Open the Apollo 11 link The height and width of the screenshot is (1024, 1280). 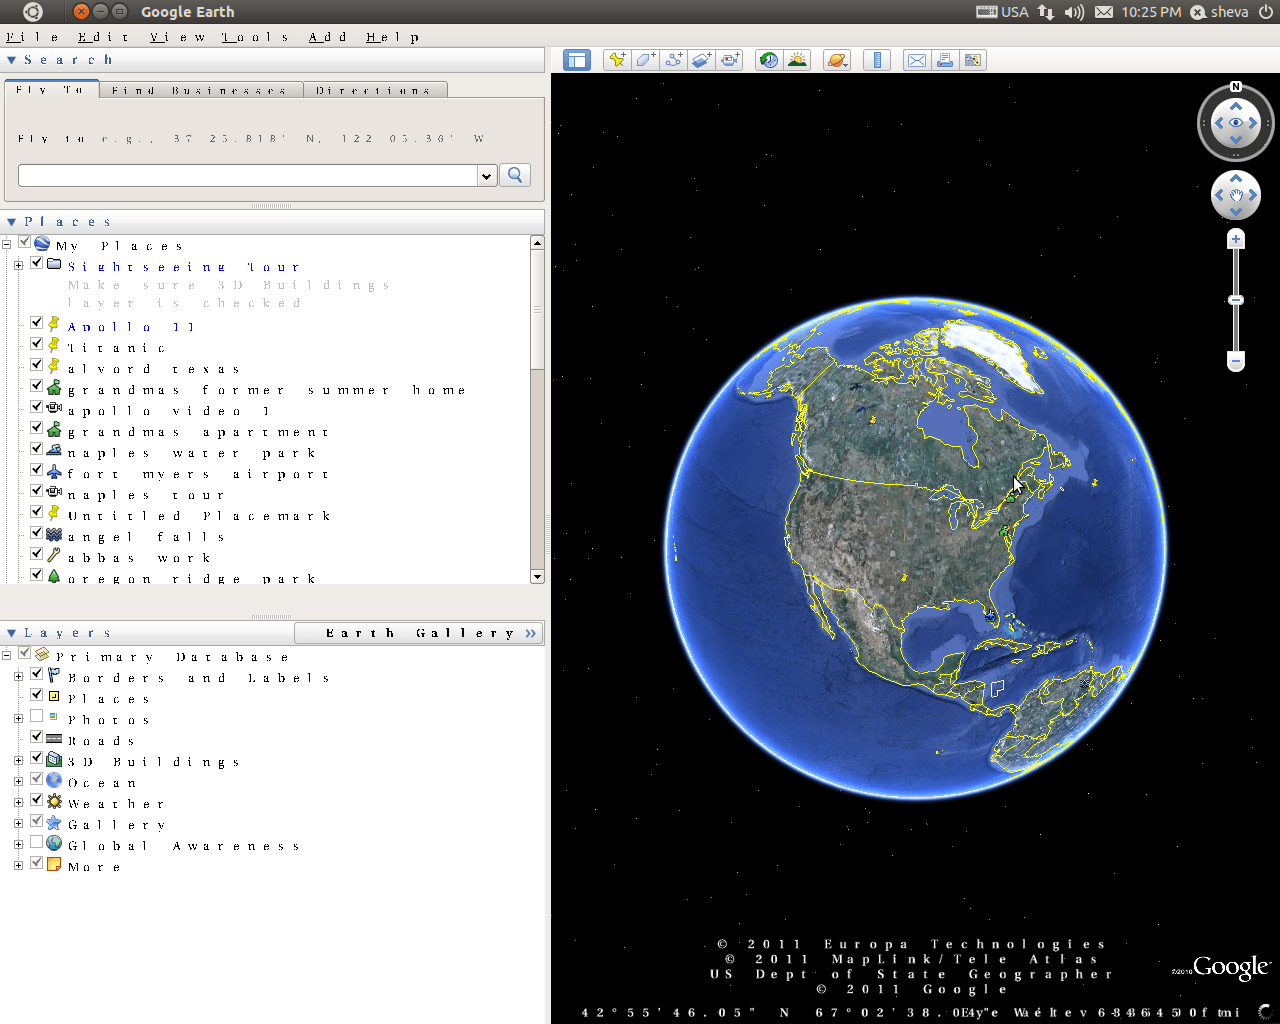(x=131, y=327)
